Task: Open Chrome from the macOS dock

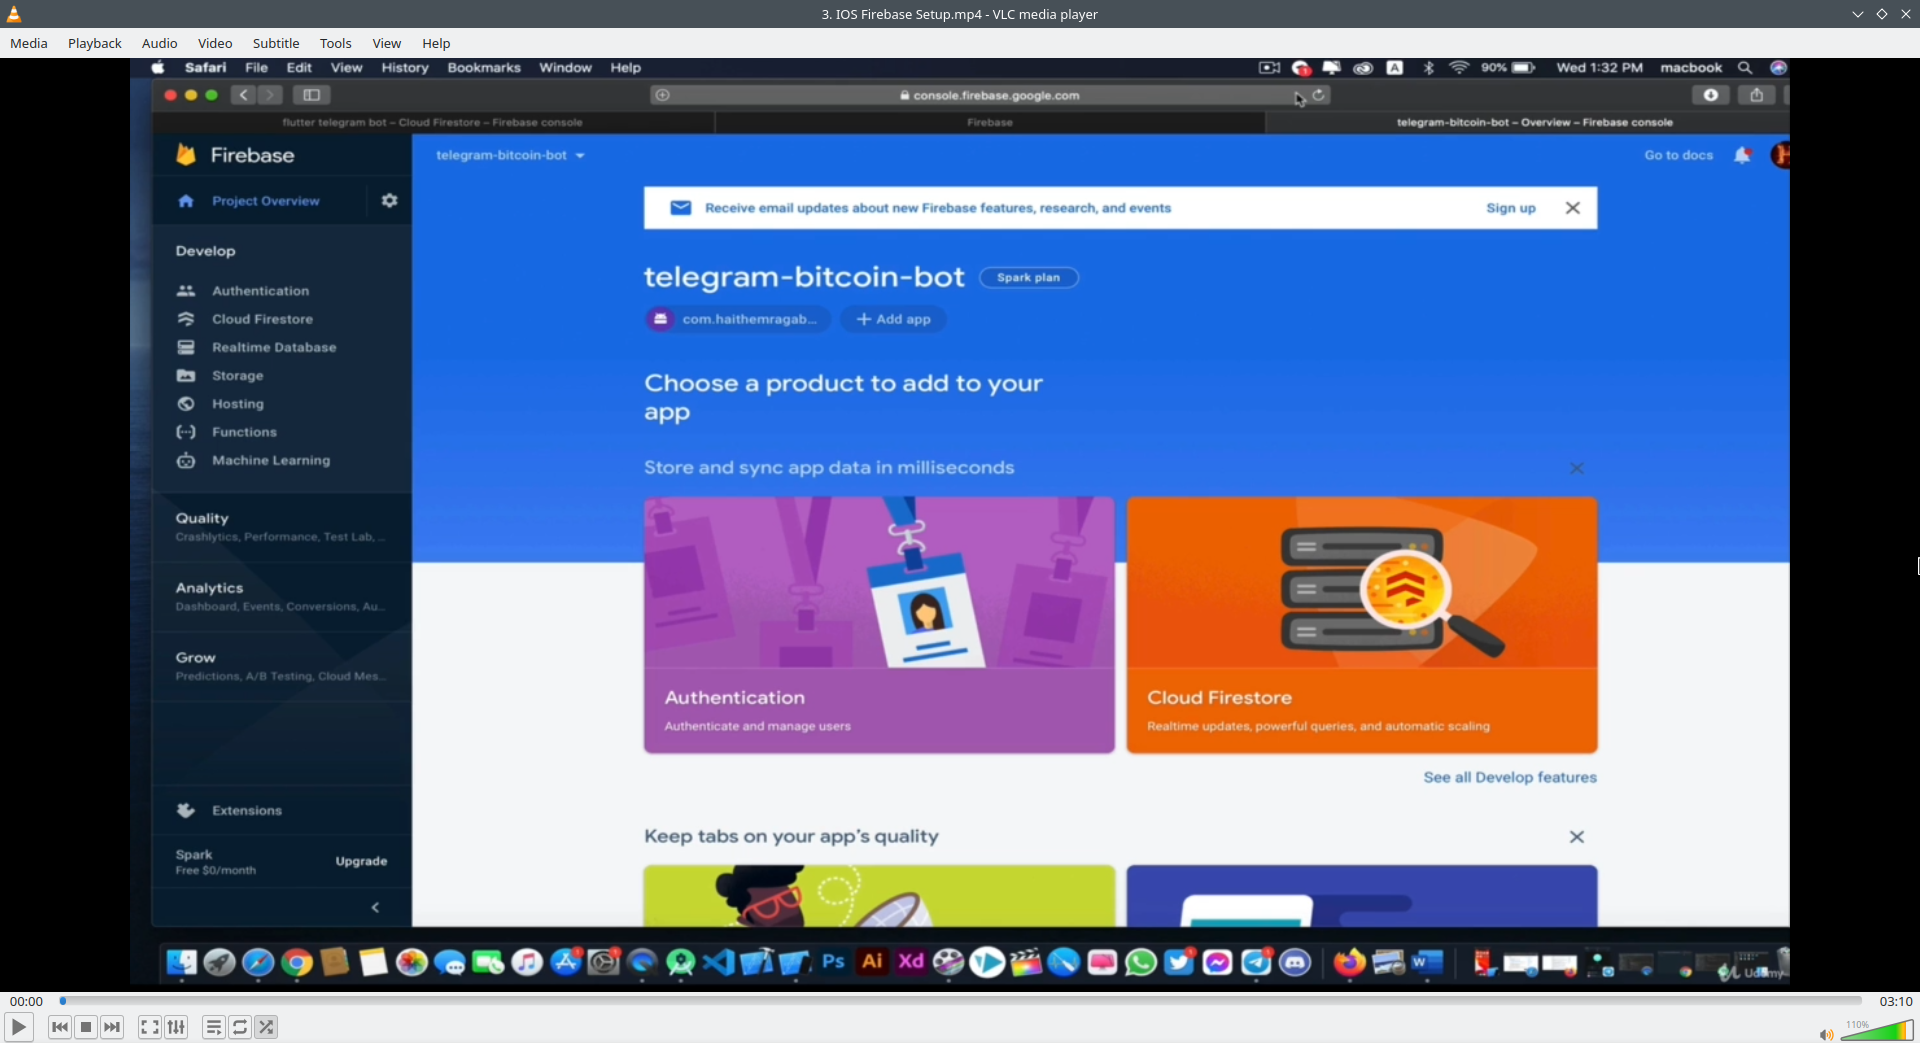Action: (x=297, y=962)
